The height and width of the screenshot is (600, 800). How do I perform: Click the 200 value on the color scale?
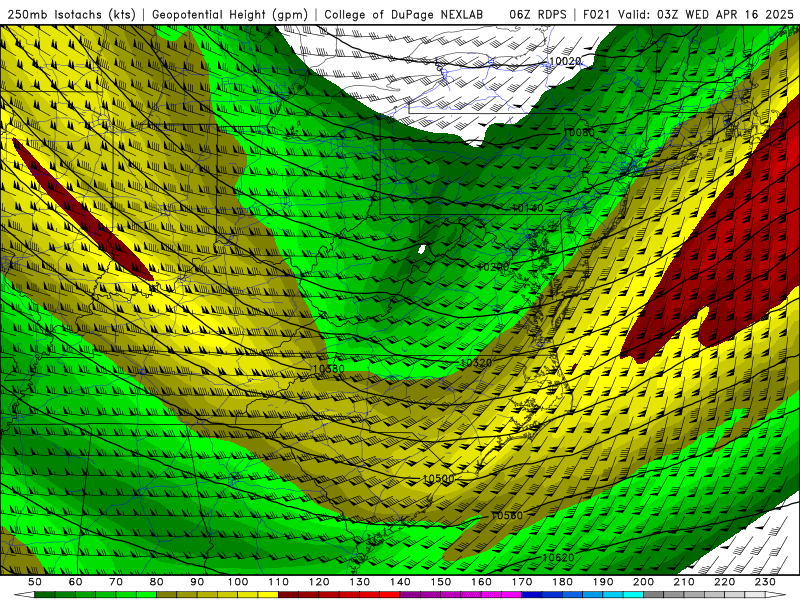click(x=644, y=582)
